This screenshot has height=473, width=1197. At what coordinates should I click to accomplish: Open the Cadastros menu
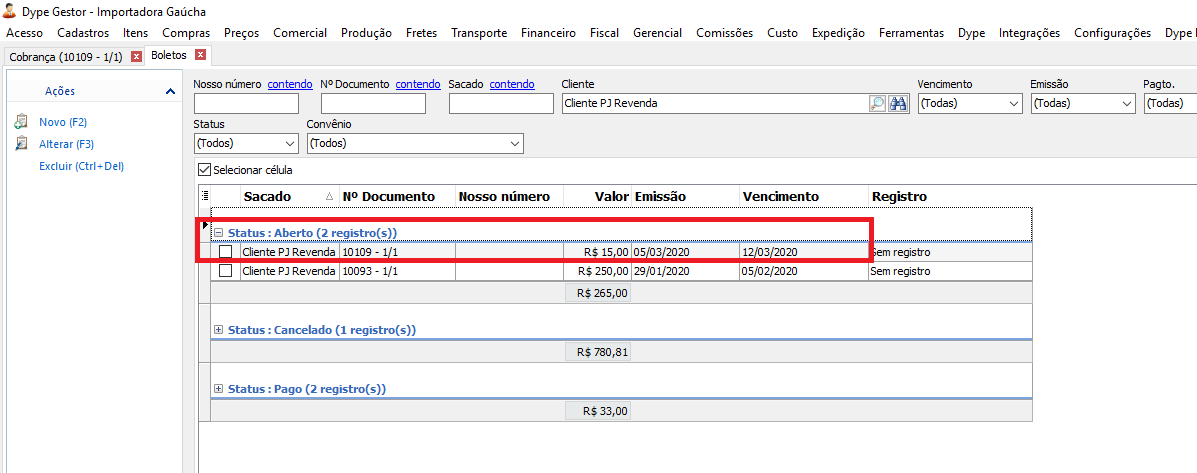click(83, 33)
